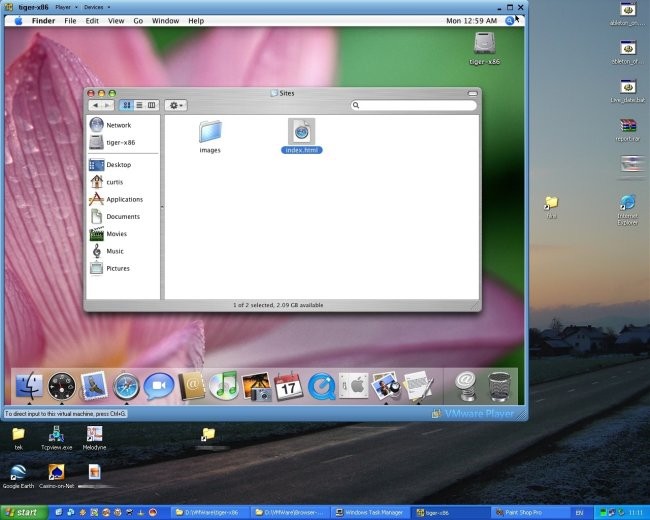Viewport: 650px width, 520px height.
Task: Go to Network in Finder sidebar
Action: [x=110, y=125]
